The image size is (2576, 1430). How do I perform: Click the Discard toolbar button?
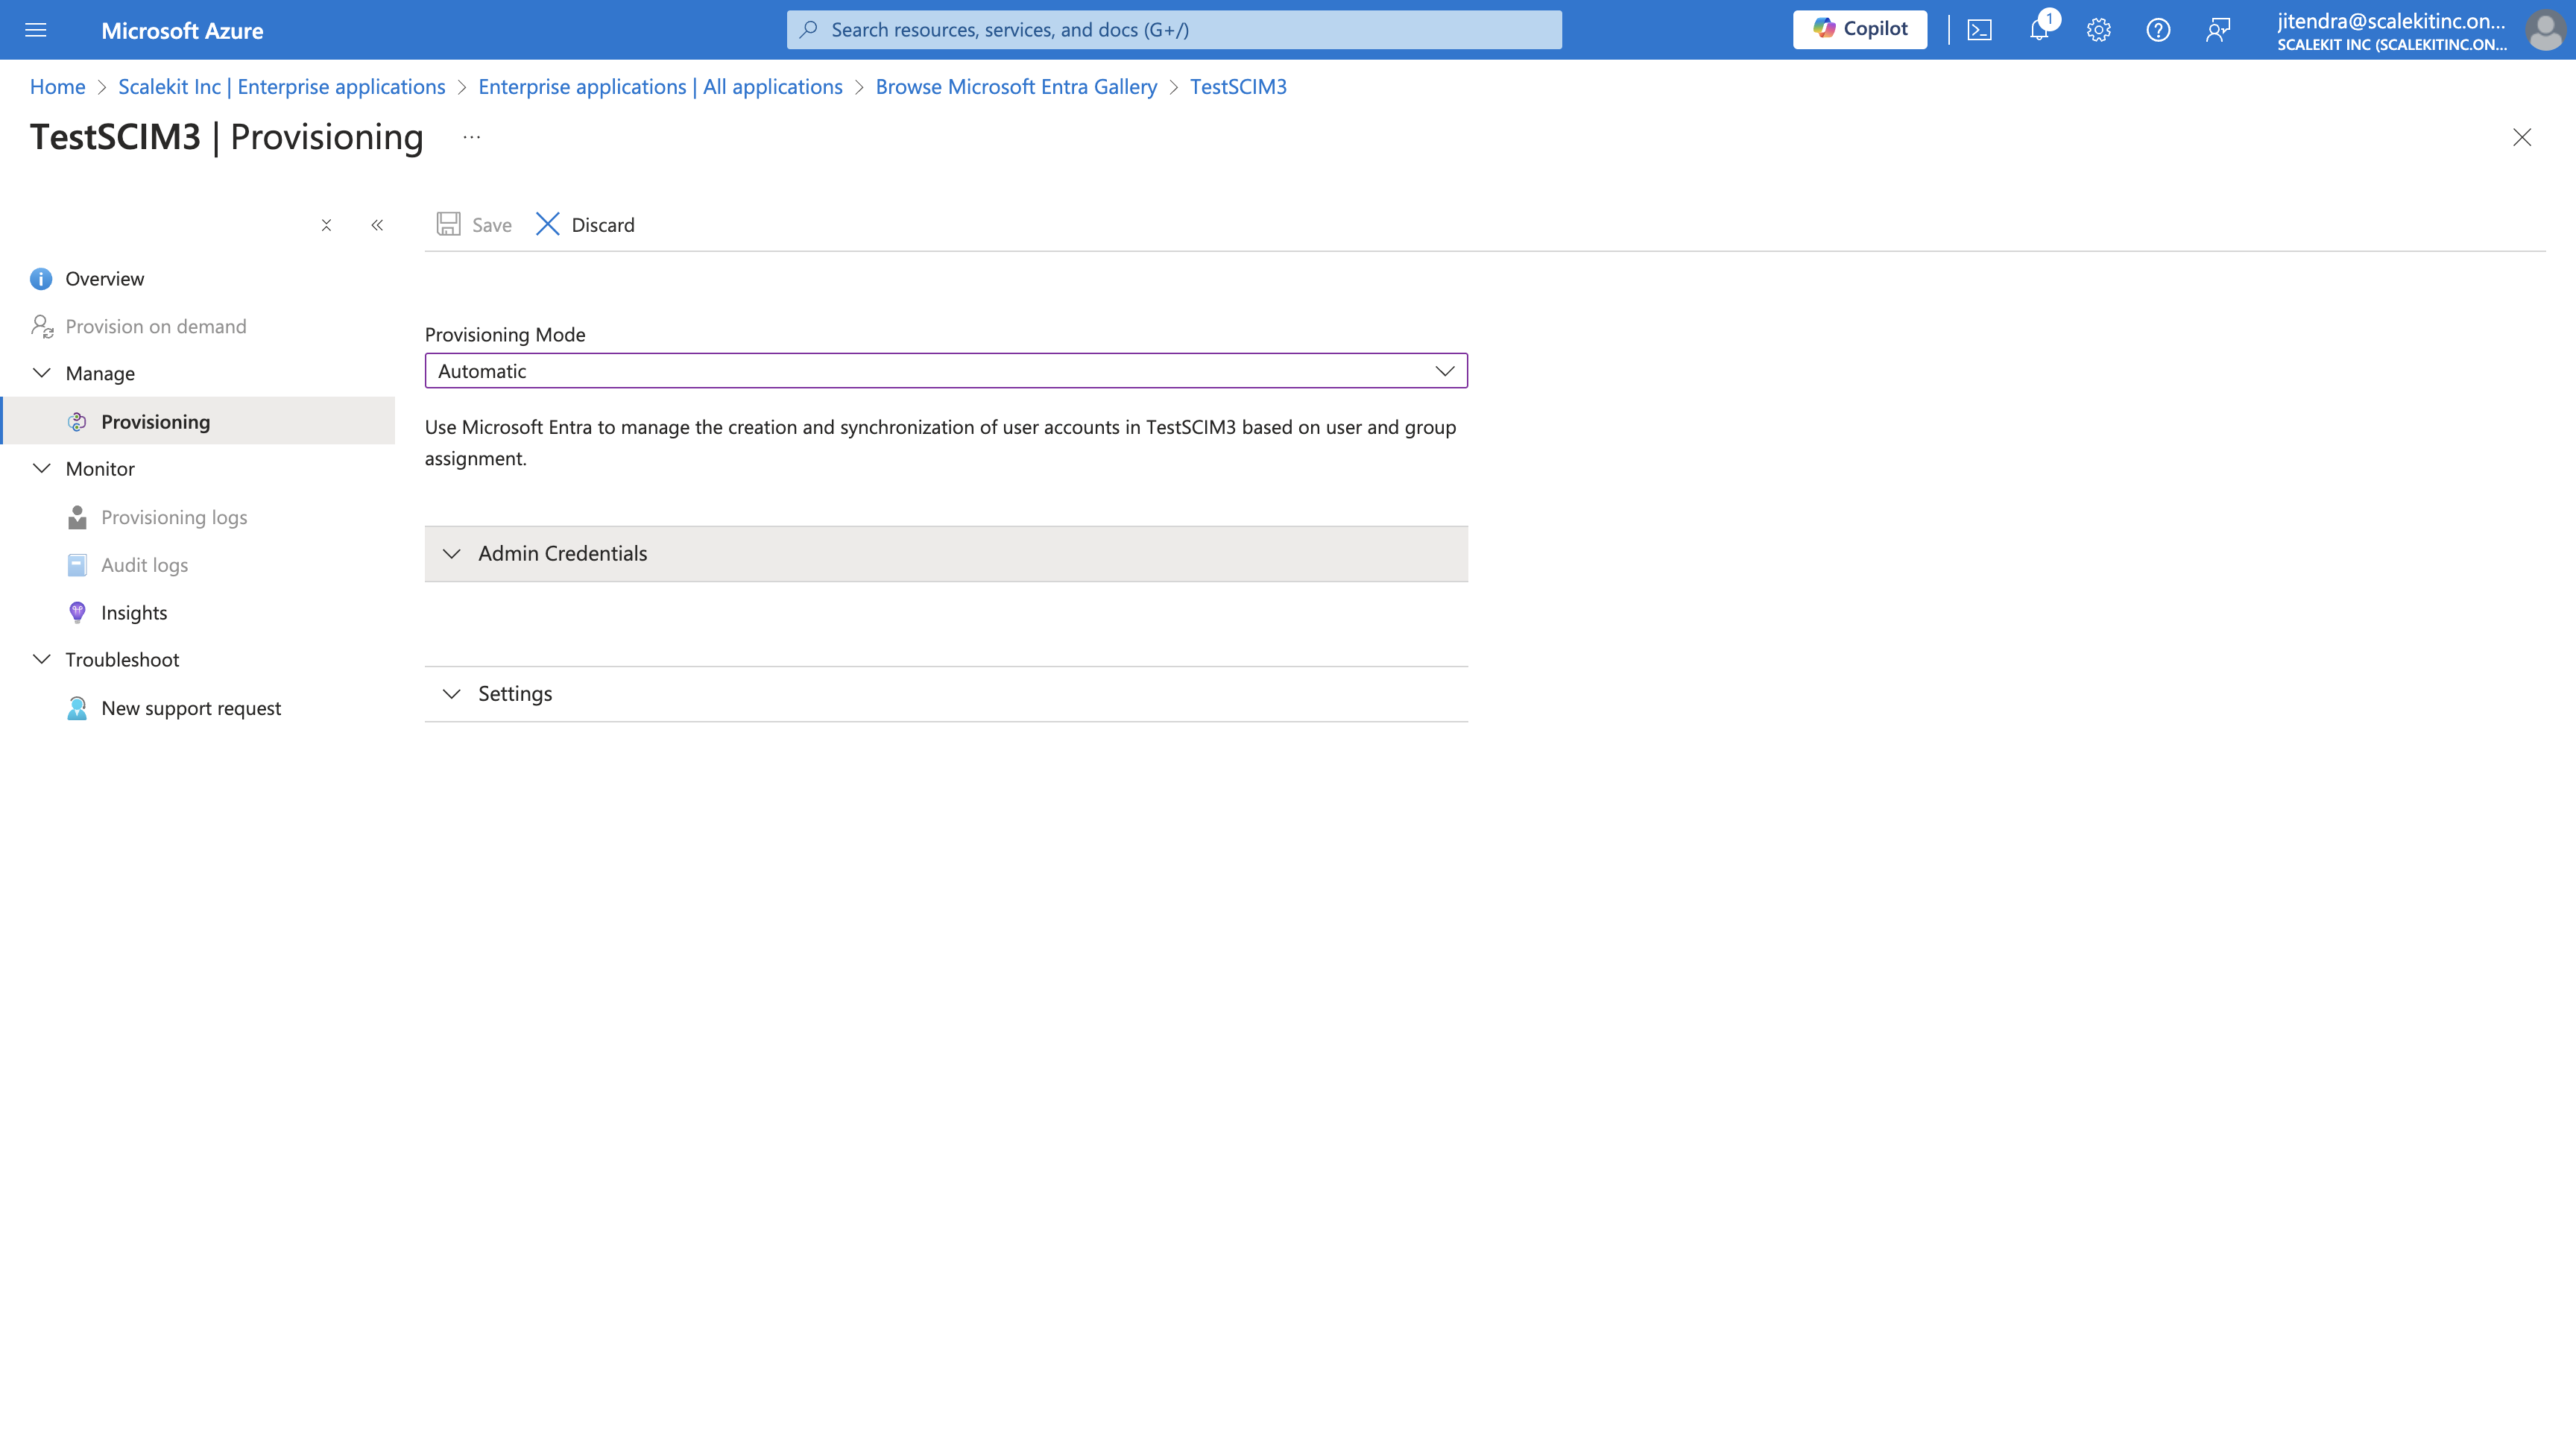(585, 224)
